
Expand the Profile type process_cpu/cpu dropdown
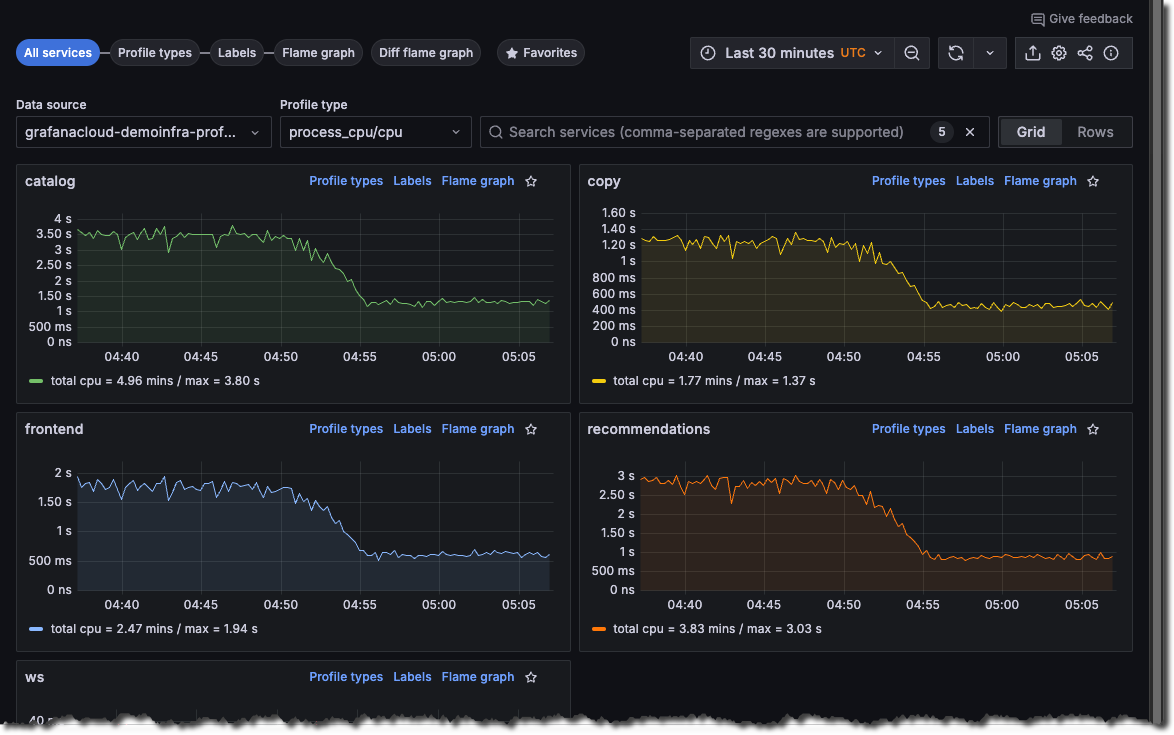375,132
